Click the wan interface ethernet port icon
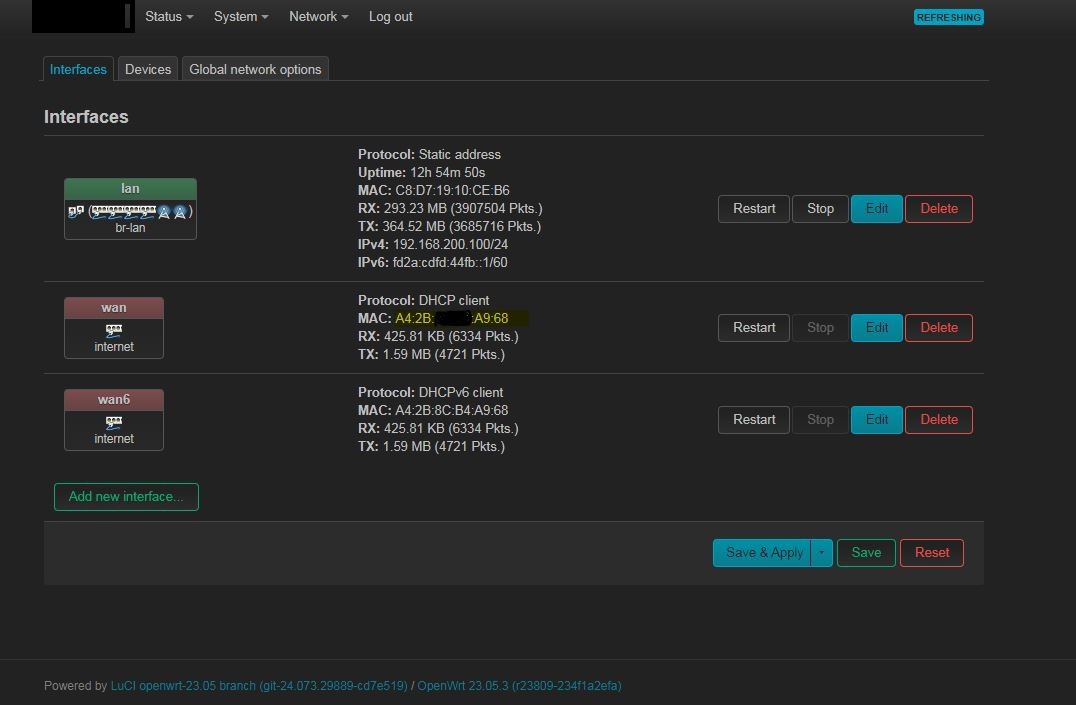The height and width of the screenshot is (705, 1076). [114, 330]
